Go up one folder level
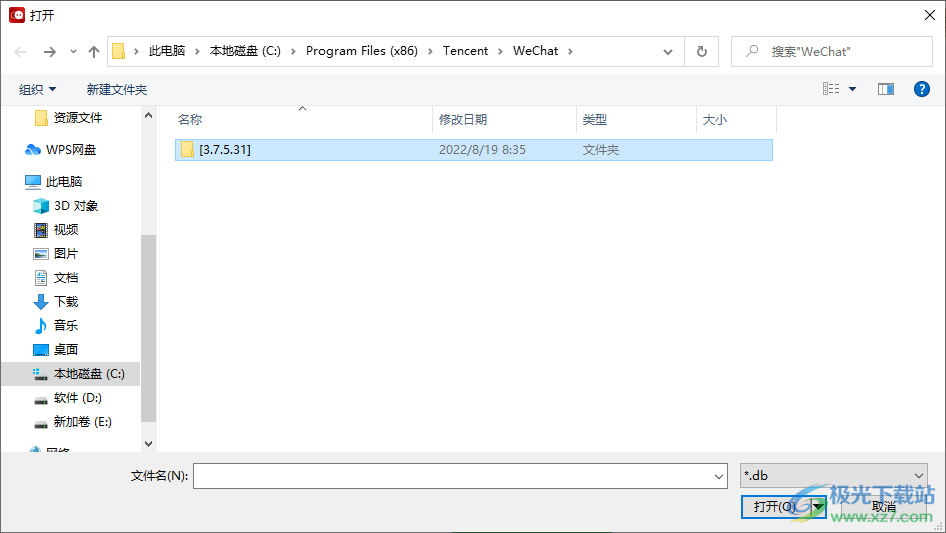This screenshot has width=946, height=533. pyautogui.click(x=94, y=52)
